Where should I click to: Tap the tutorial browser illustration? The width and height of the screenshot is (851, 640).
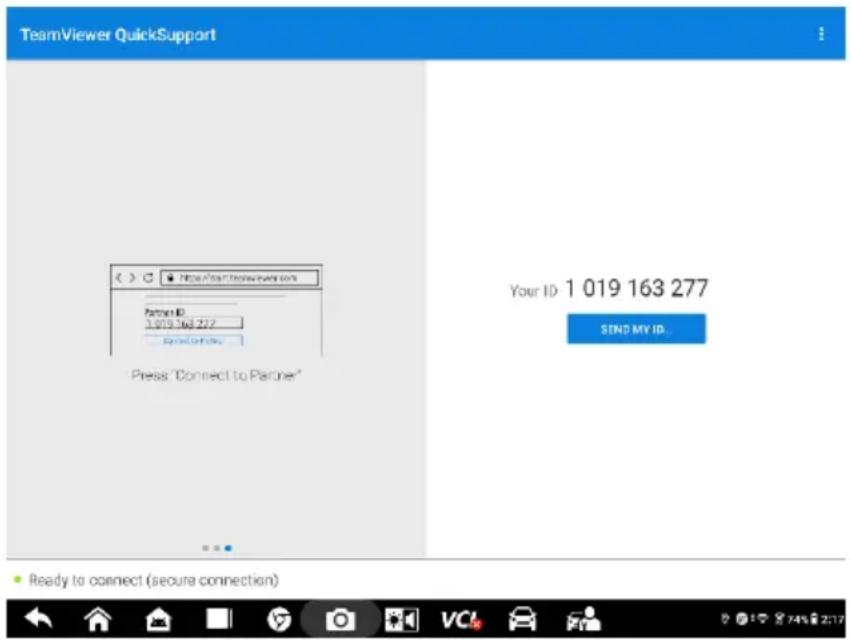tap(216, 309)
